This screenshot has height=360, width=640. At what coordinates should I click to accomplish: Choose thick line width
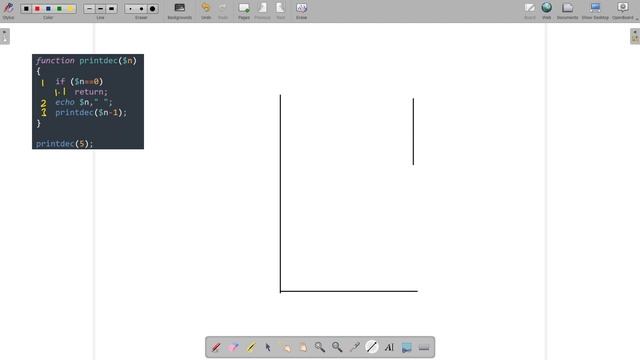click(x=111, y=9)
